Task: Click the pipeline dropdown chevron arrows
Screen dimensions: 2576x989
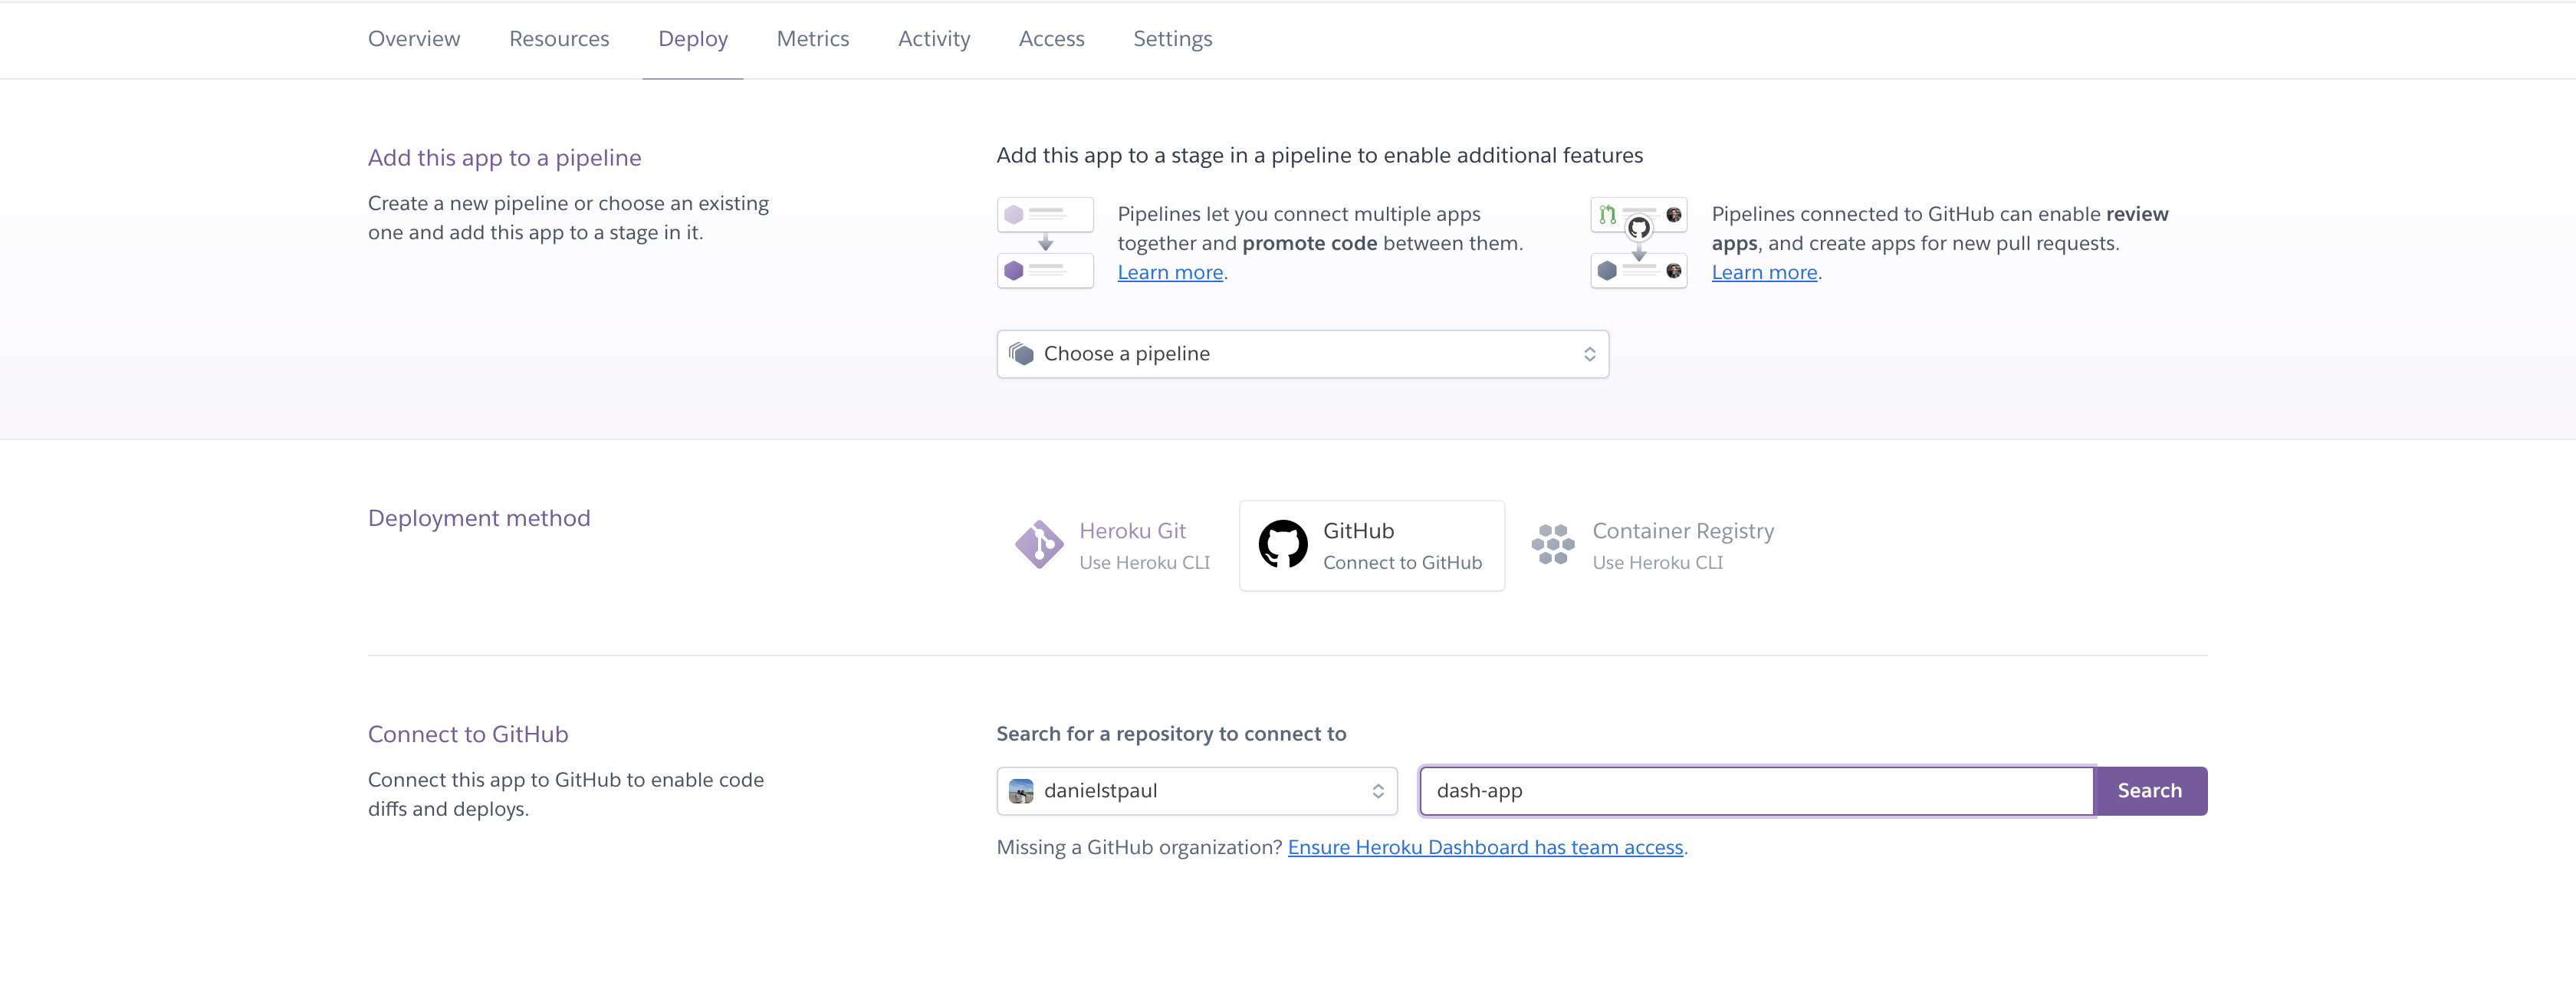Action: [x=1590, y=354]
